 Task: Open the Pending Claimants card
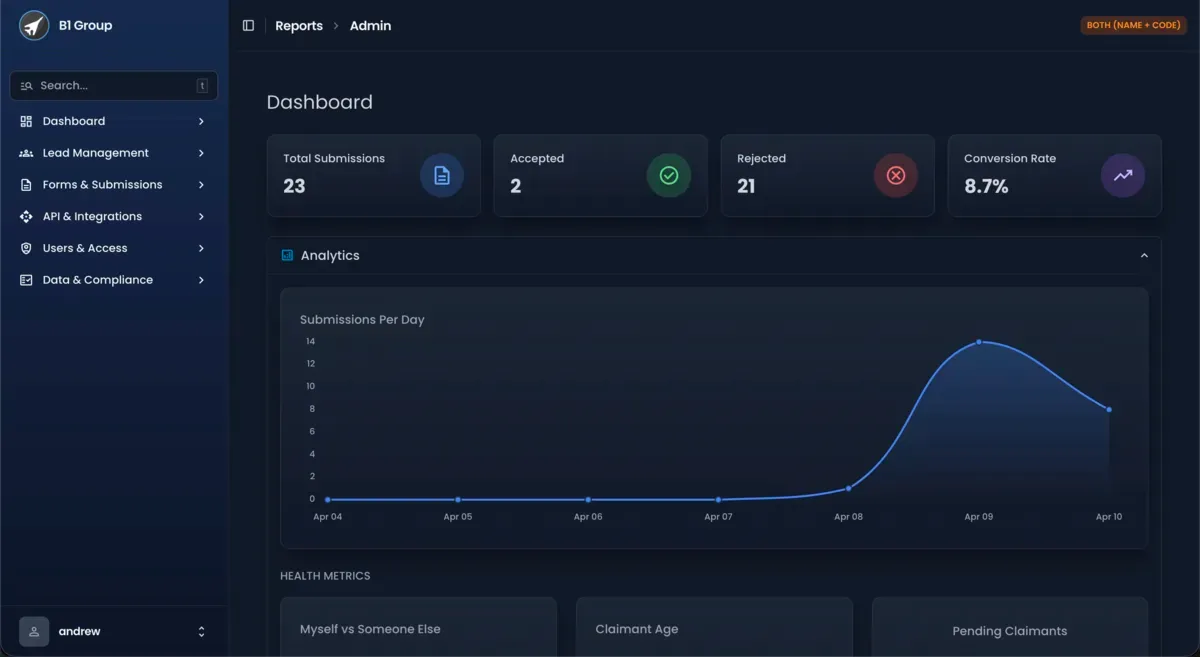1010,631
